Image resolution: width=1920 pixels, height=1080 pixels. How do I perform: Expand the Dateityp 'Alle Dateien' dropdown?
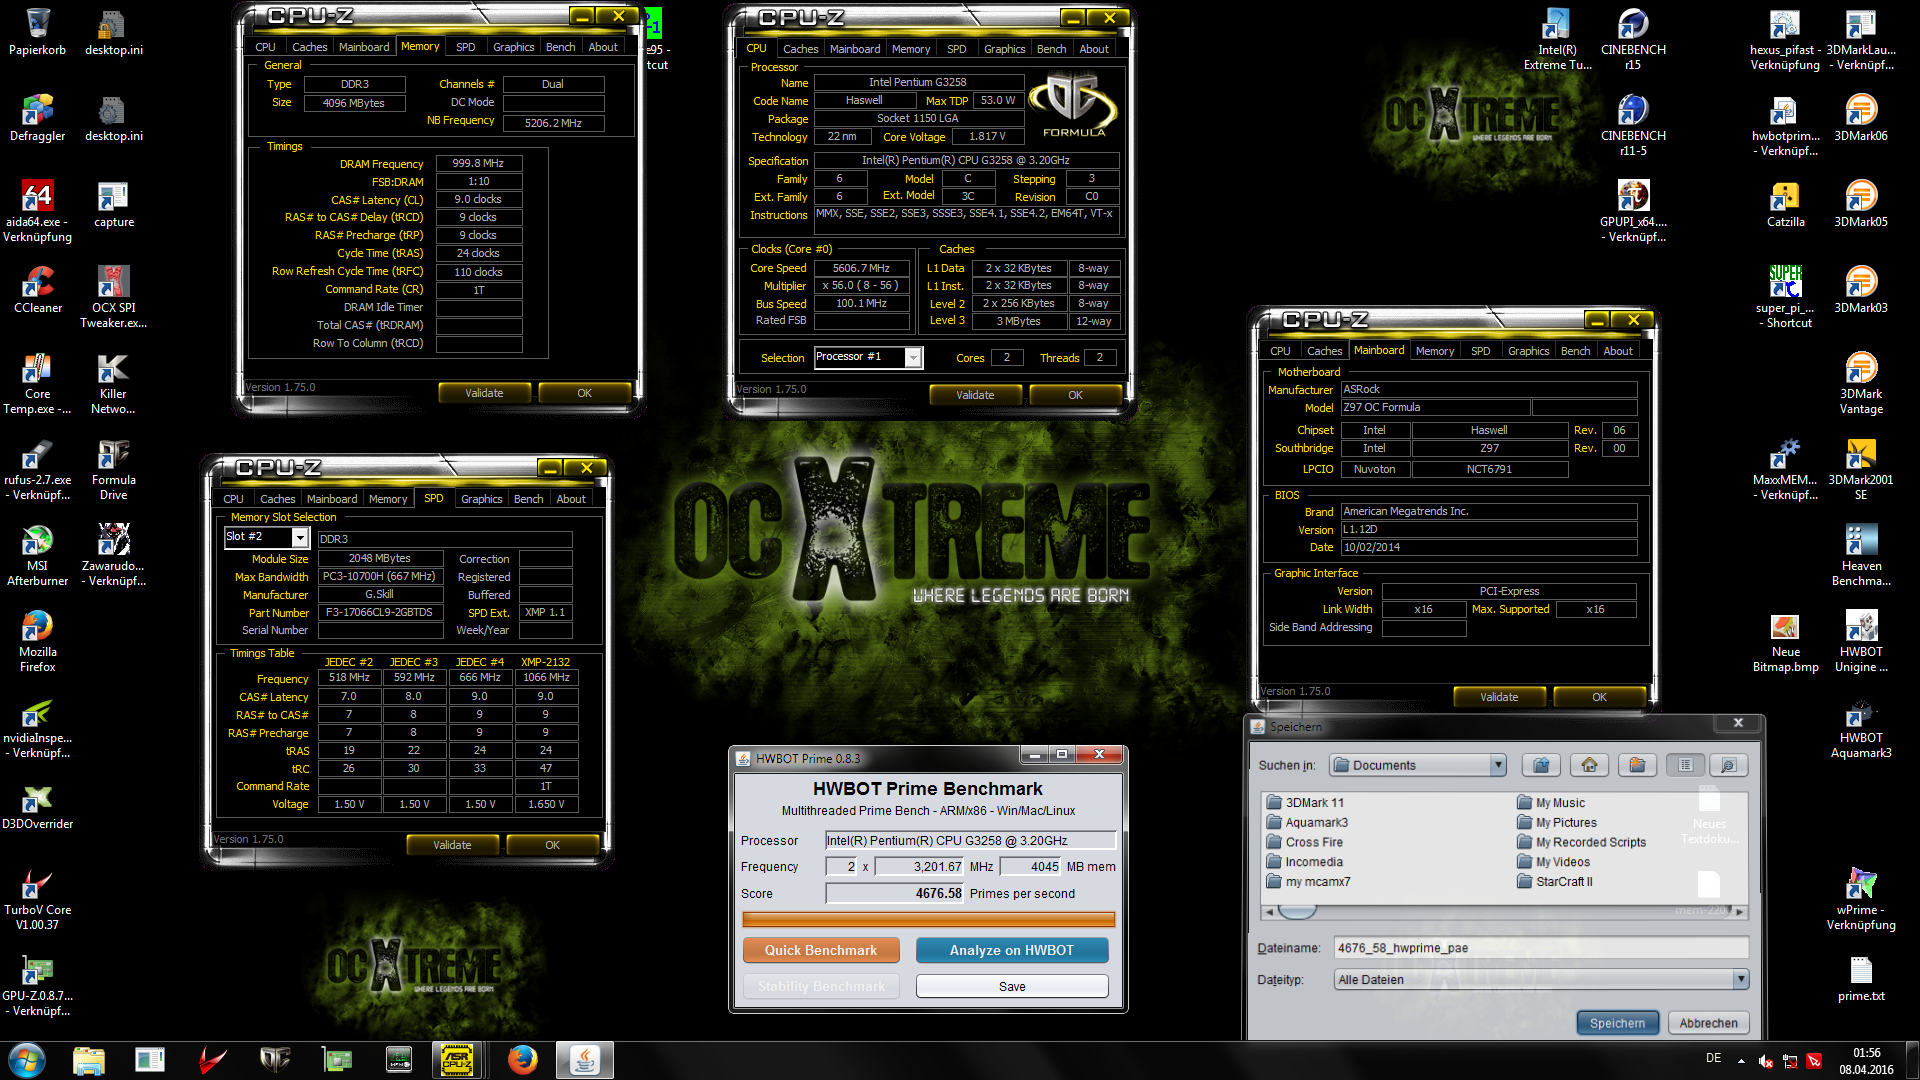(x=1740, y=979)
